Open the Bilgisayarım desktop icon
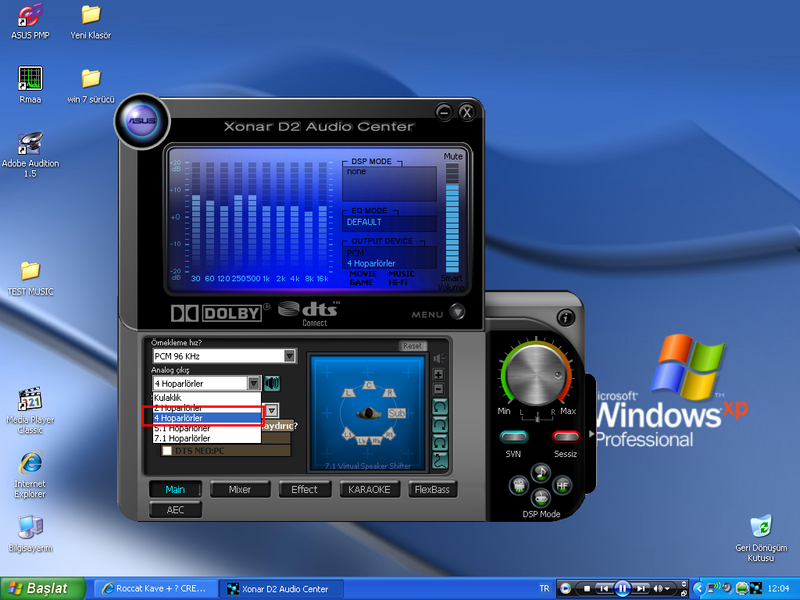 click(30, 534)
